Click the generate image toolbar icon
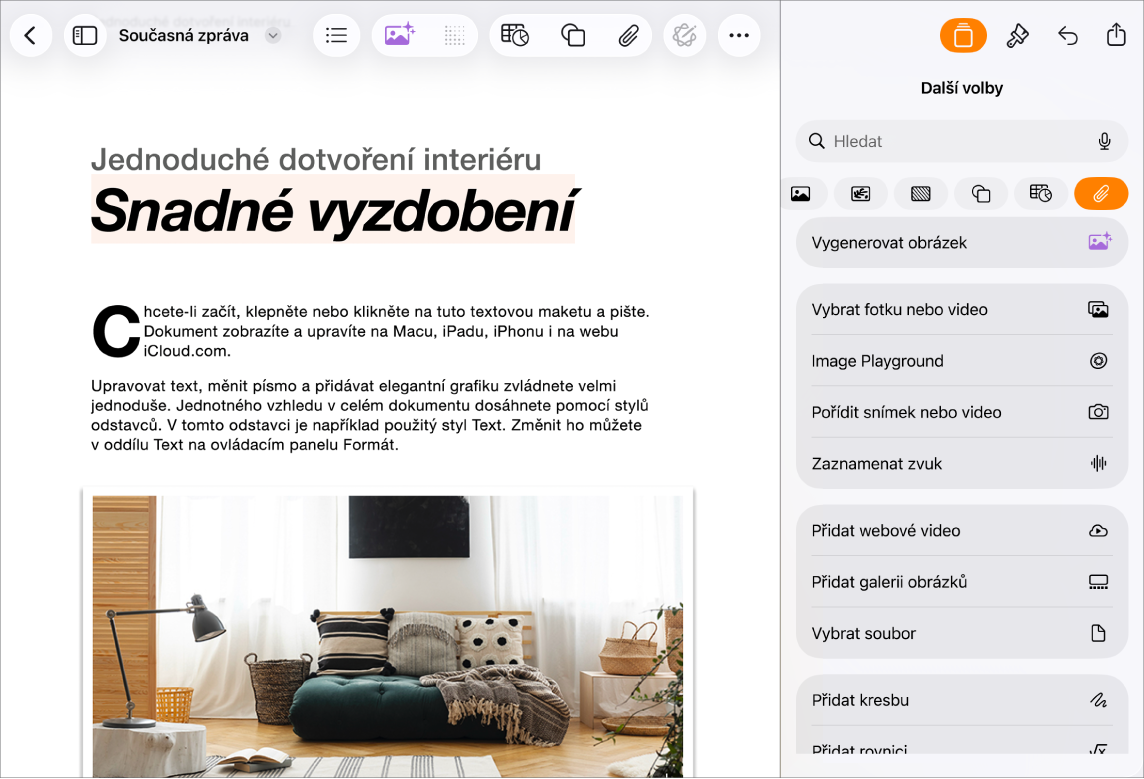 click(x=400, y=36)
